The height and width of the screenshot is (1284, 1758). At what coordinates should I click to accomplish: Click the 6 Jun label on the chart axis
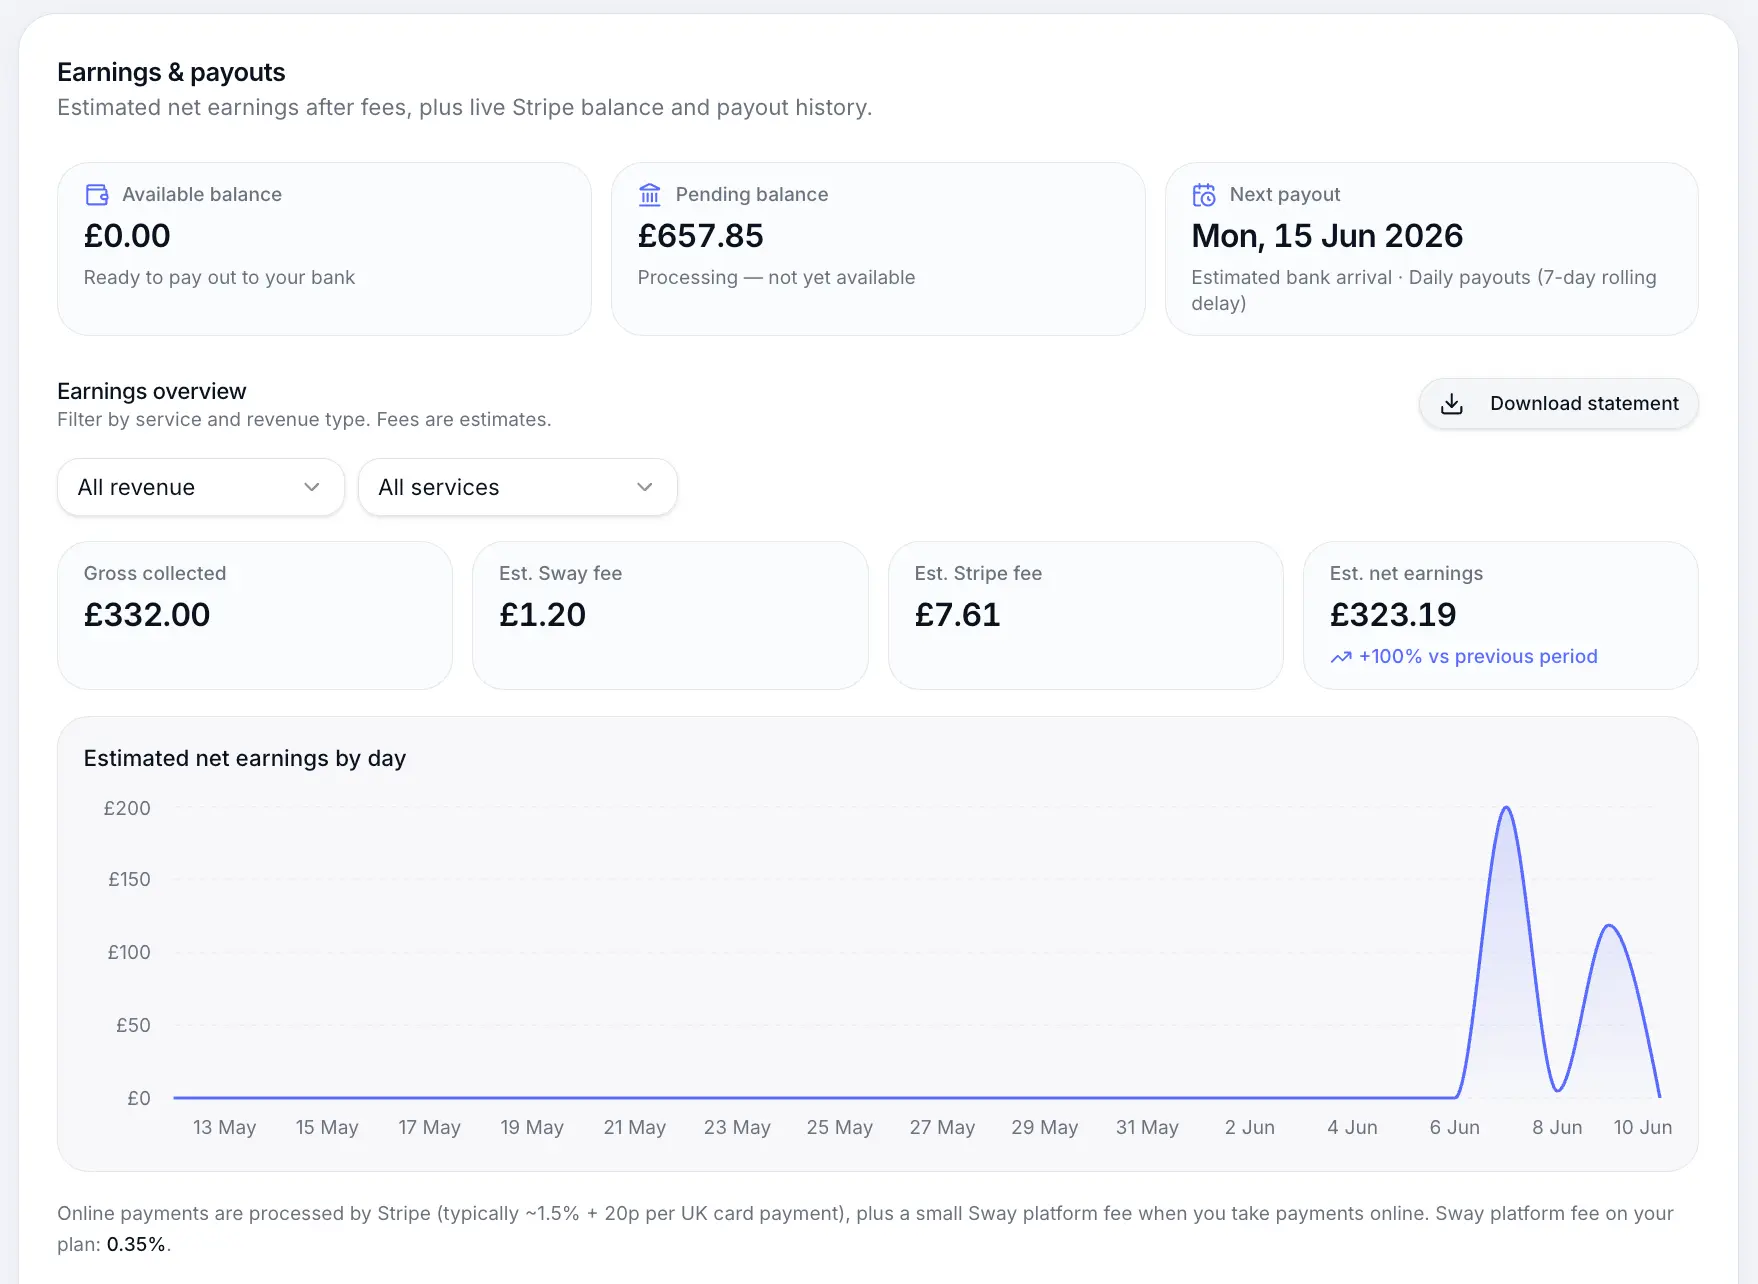(1455, 1127)
